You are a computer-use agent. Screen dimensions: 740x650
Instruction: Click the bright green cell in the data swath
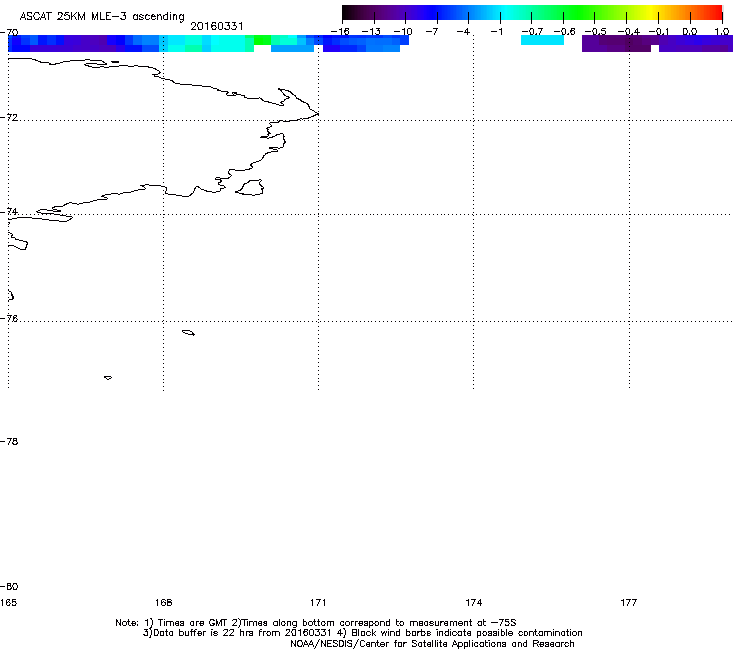tap(262, 40)
